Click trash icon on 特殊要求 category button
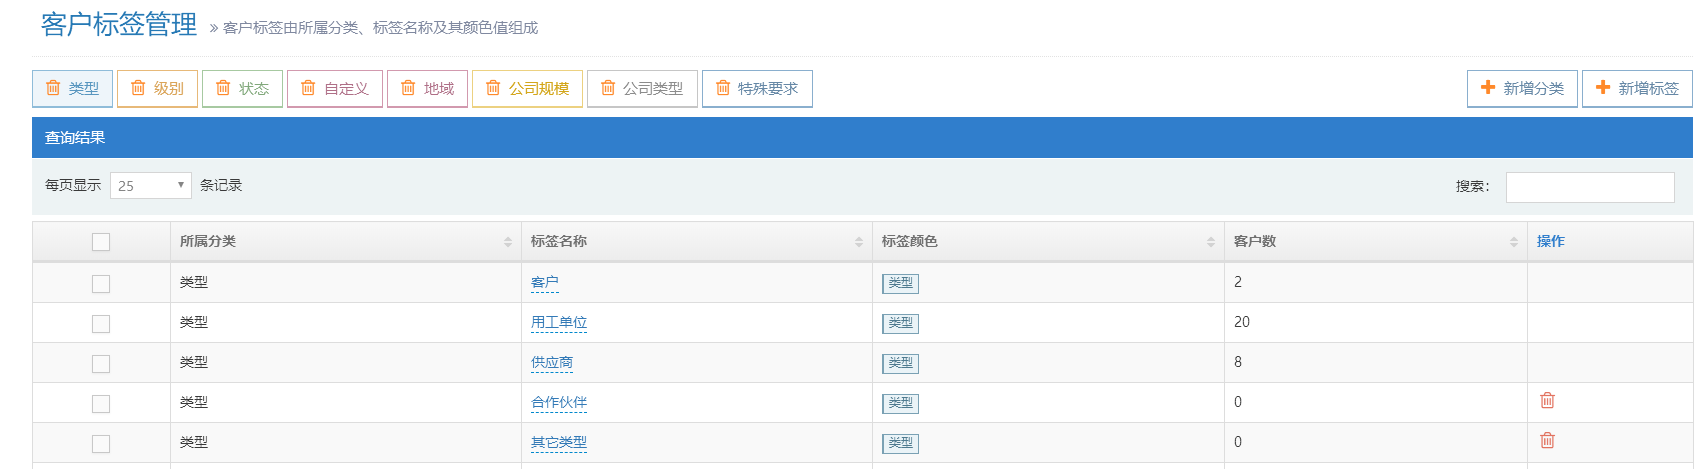 (x=723, y=88)
